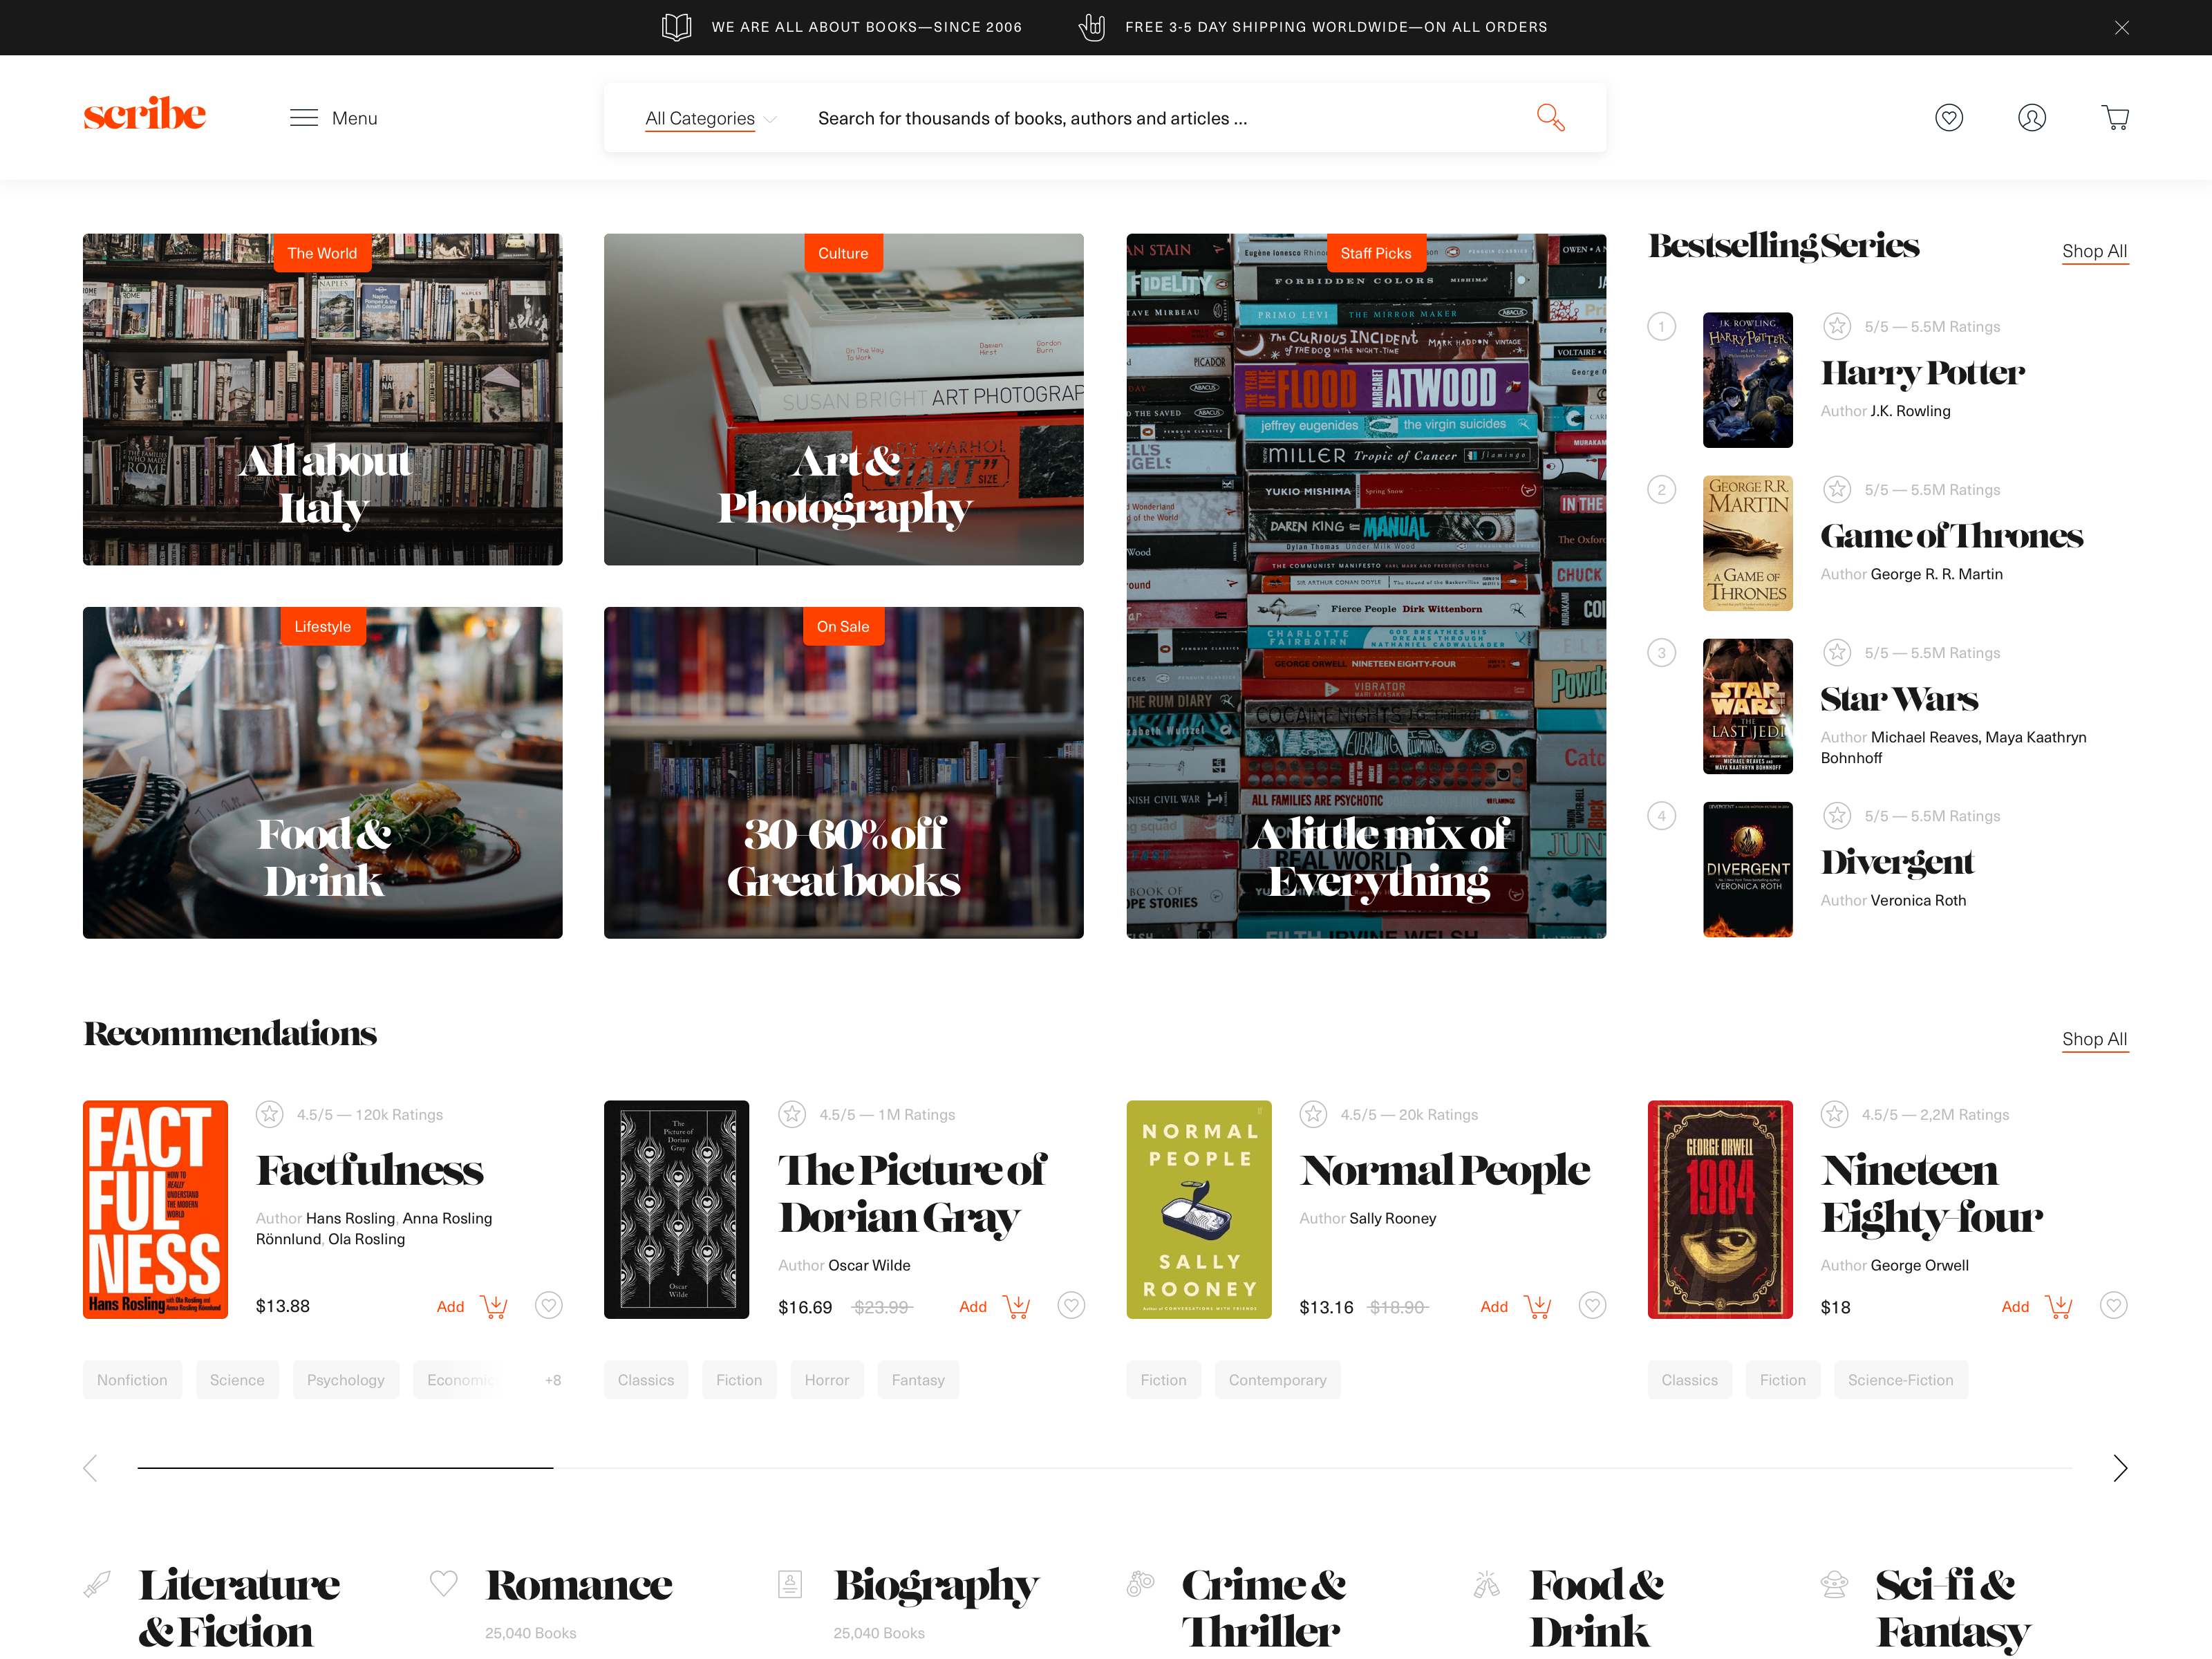Select the Staff Picks tag

(1376, 253)
